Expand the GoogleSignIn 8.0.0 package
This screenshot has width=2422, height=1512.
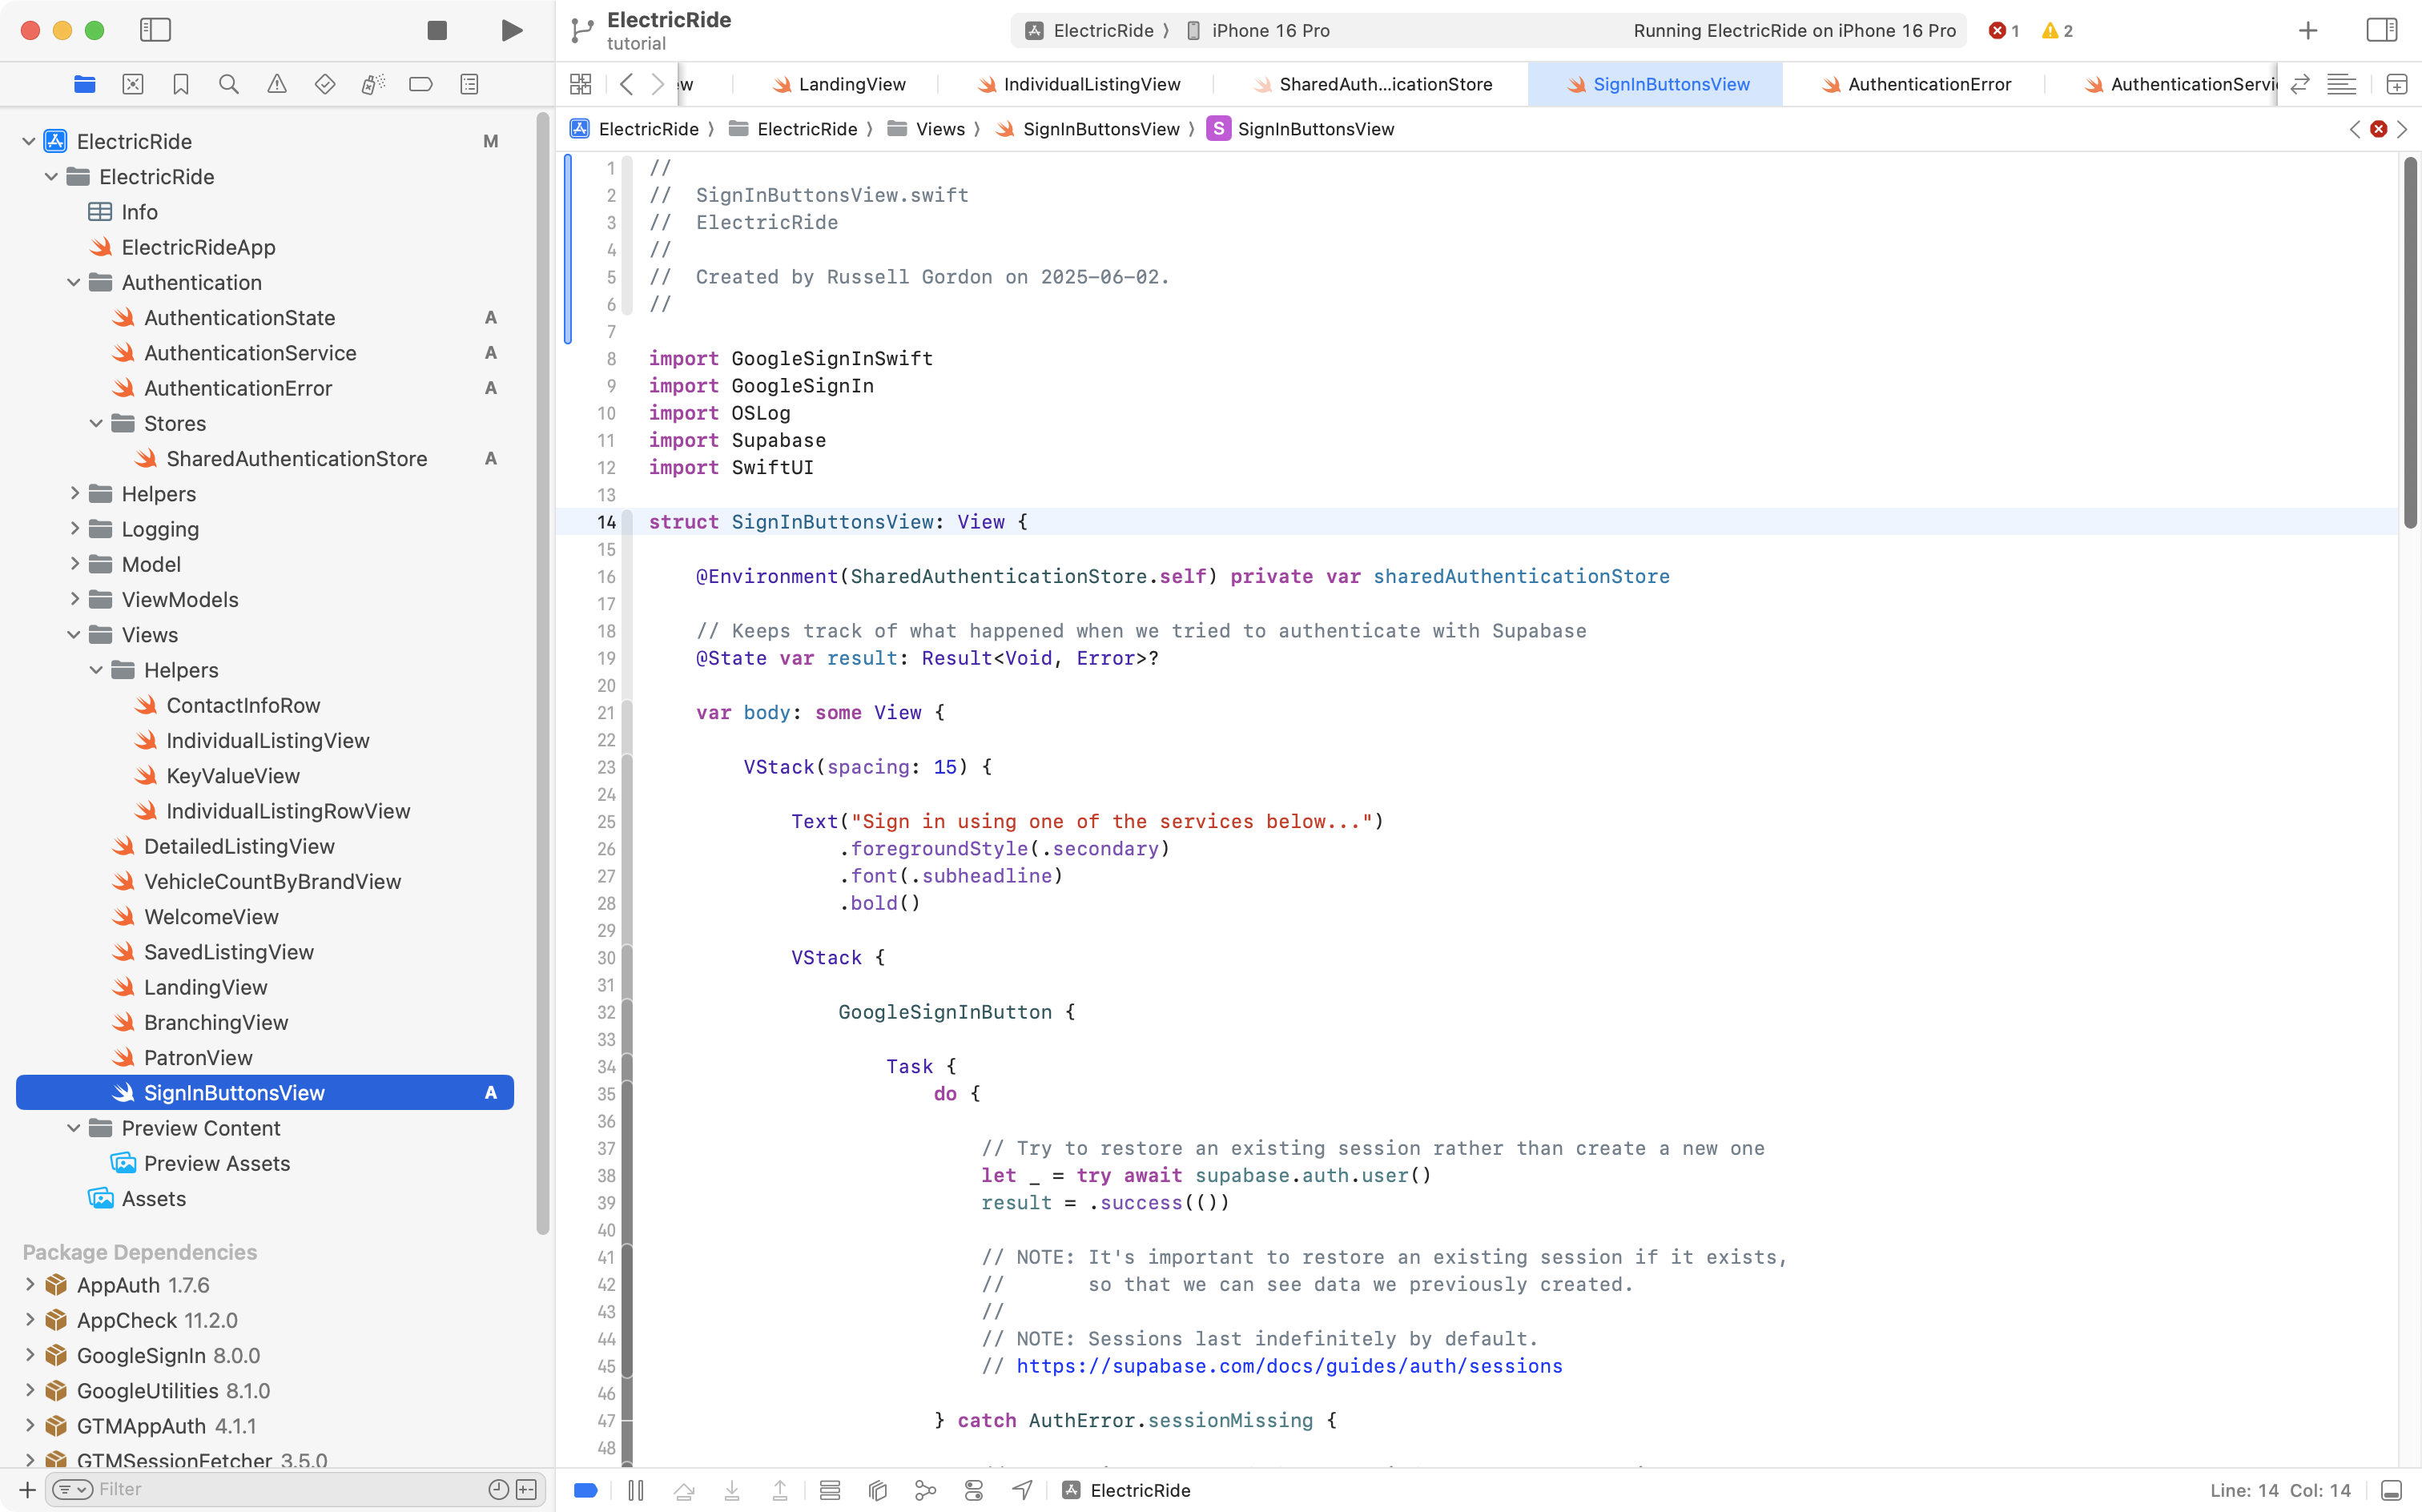coord(29,1356)
